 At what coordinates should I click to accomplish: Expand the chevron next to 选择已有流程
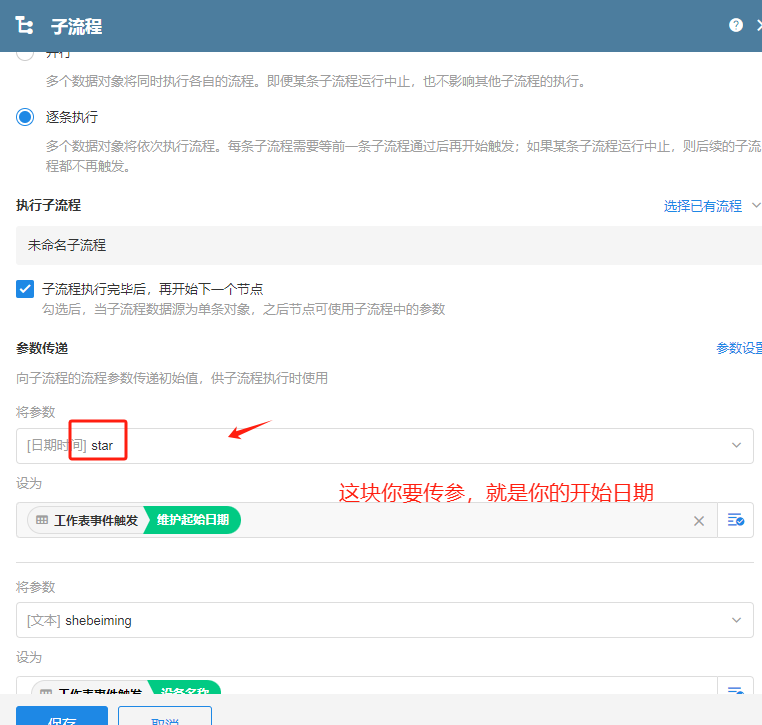pos(755,206)
